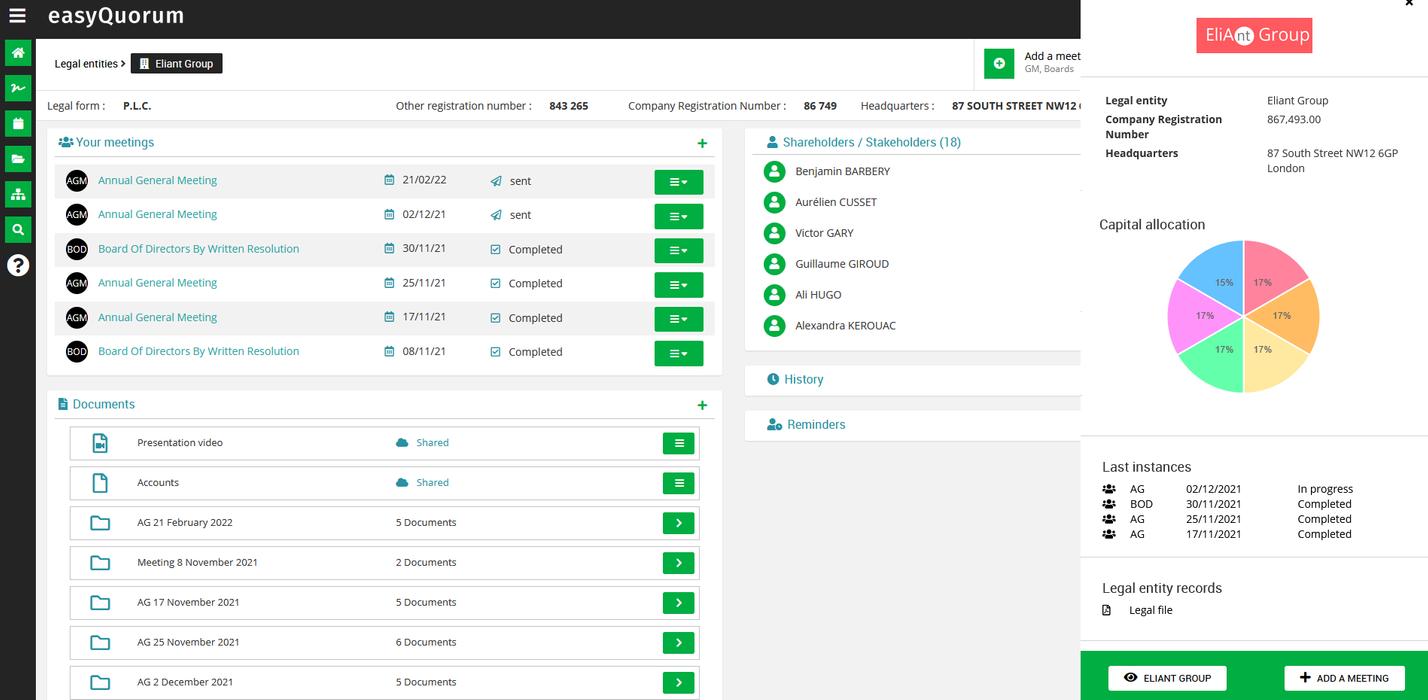The width and height of the screenshot is (1428, 700).
Task: Go to the home icon in sidebar
Action: (x=18, y=53)
